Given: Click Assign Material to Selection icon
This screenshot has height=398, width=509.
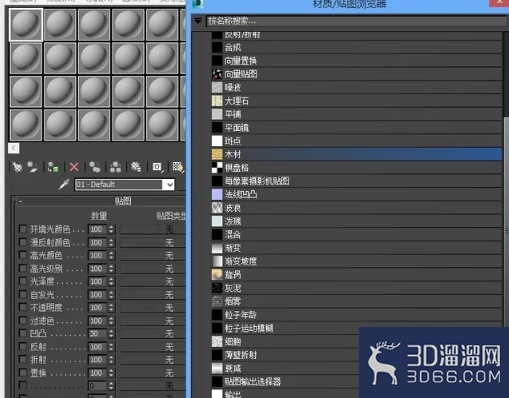Looking at the screenshot, I should click(x=53, y=167).
